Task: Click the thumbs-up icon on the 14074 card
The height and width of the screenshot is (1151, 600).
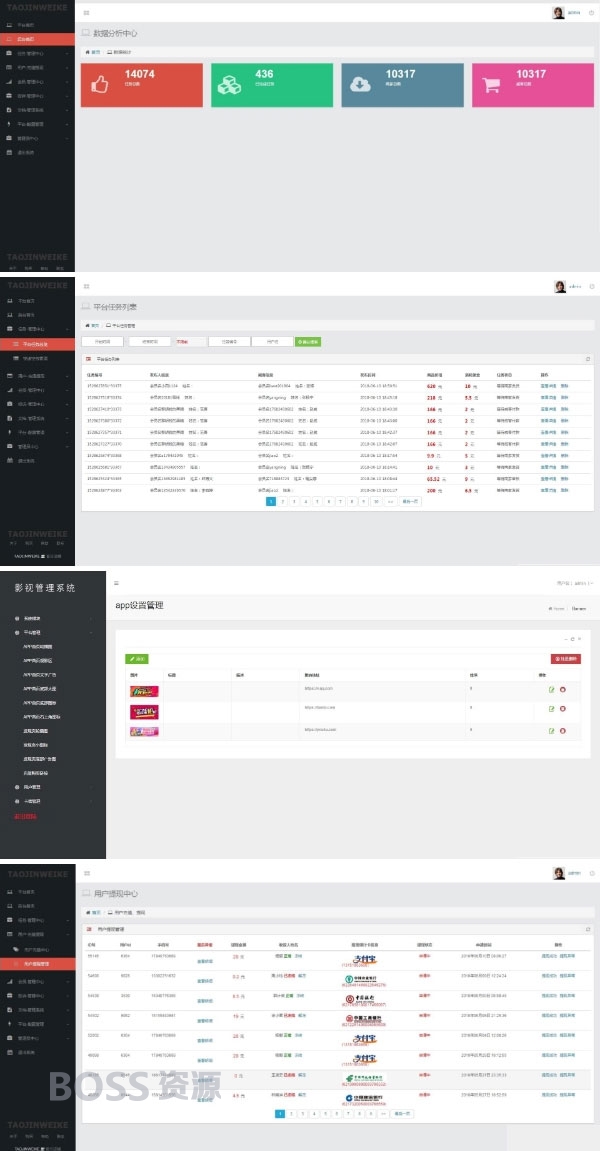Action: [99, 84]
